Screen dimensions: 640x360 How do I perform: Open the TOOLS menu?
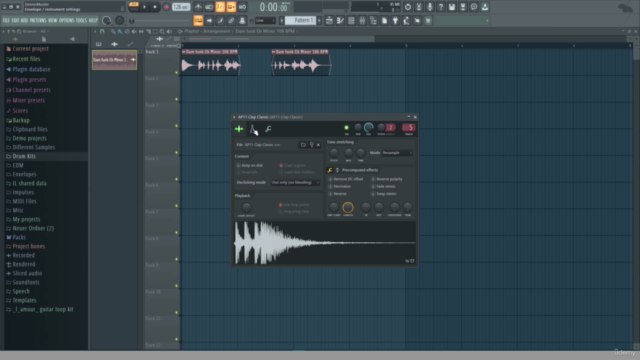click(82, 20)
